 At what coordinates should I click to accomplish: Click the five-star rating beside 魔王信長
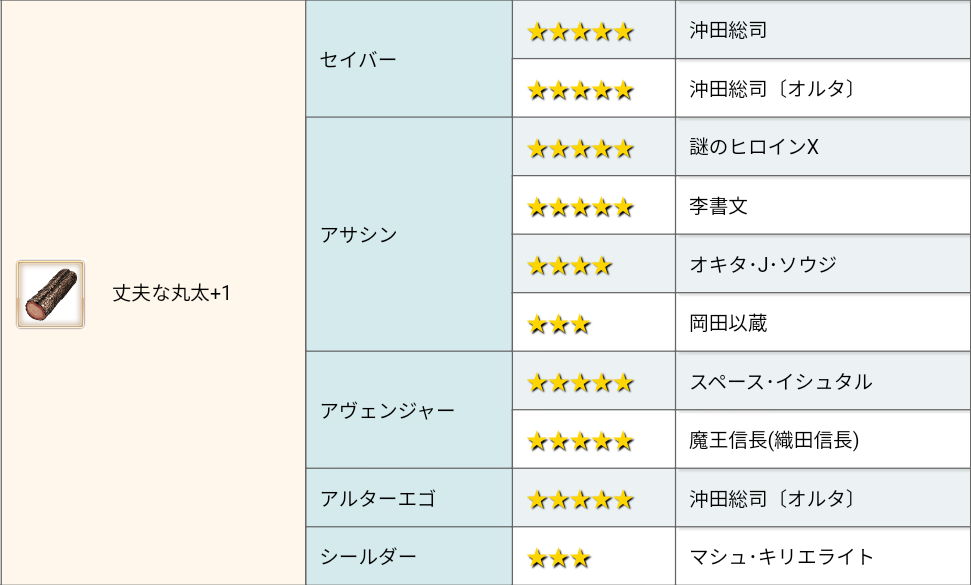[580, 440]
